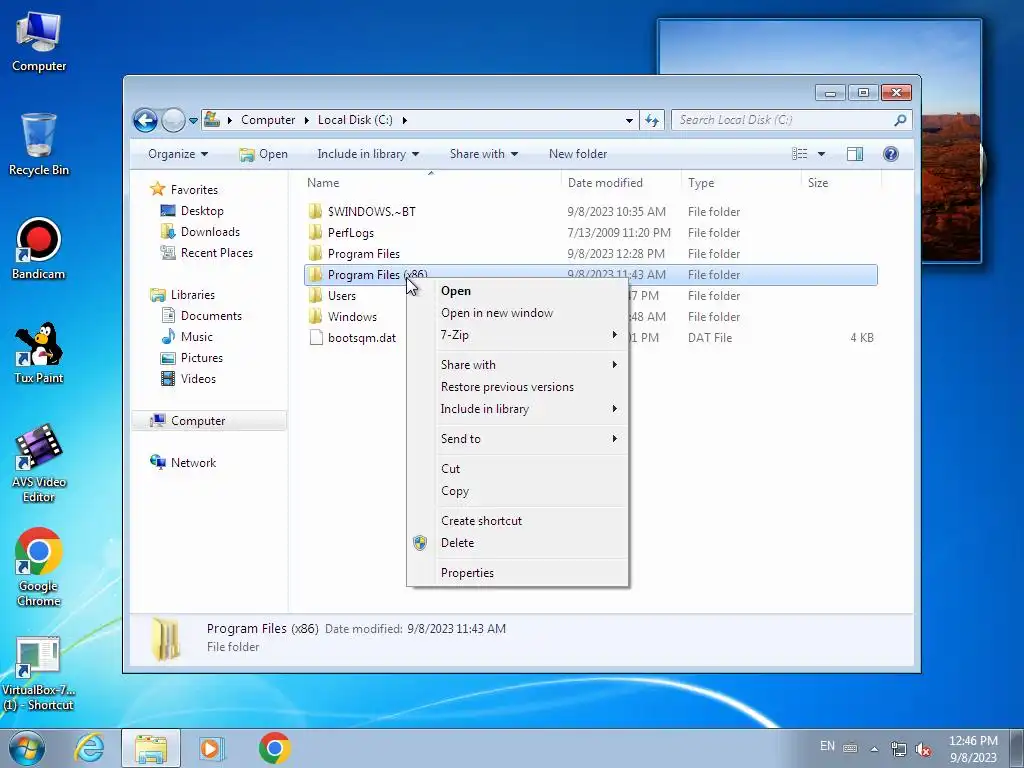Open the Organize dropdown menu
Image resolution: width=1024 pixels, height=768 pixels.
tap(178, 154)
